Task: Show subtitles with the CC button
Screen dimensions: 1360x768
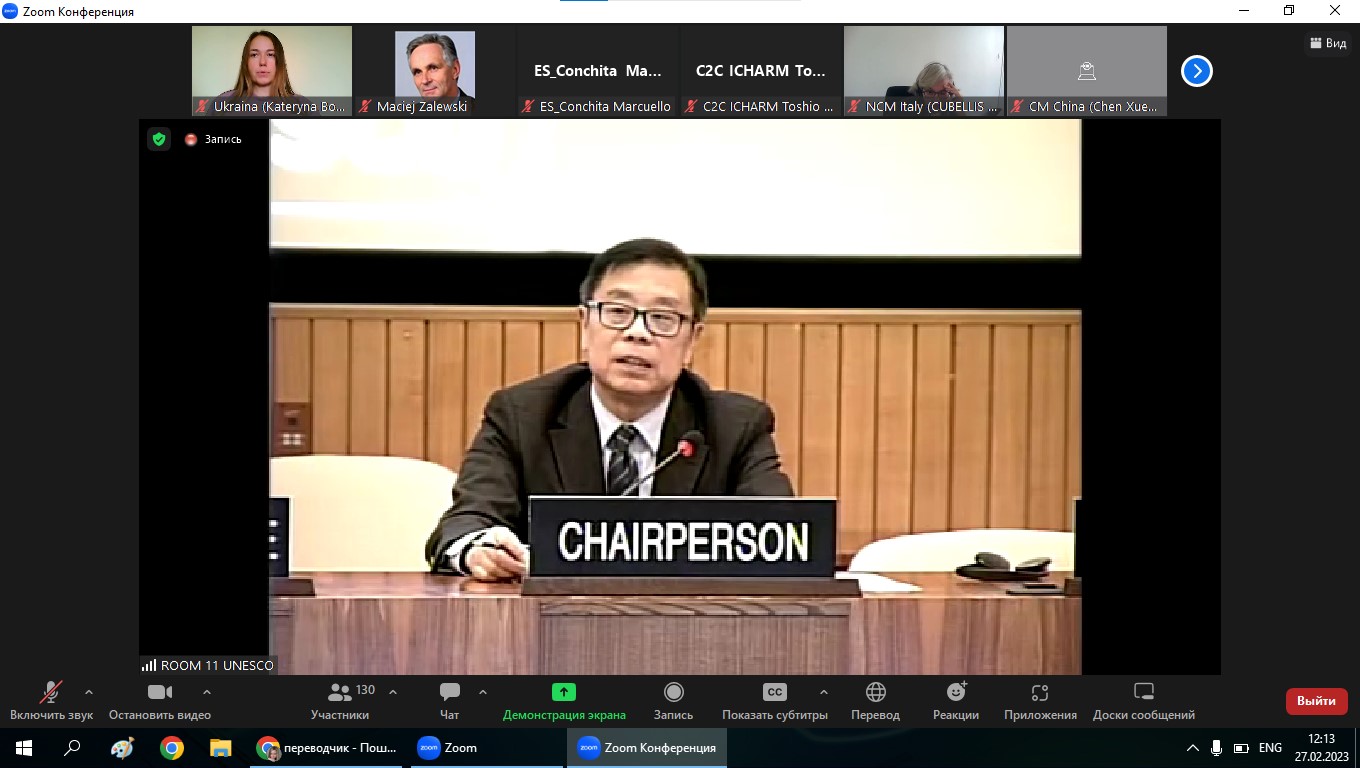Action: (x=774, y=692)
